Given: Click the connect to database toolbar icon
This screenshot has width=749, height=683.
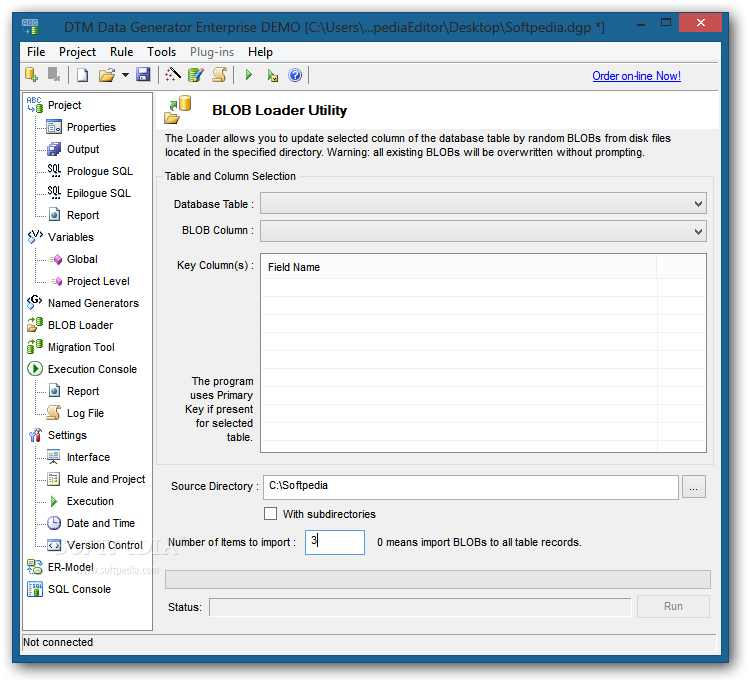Looking at the screenshot, I should pyautogui.click(x=32, y=75).
